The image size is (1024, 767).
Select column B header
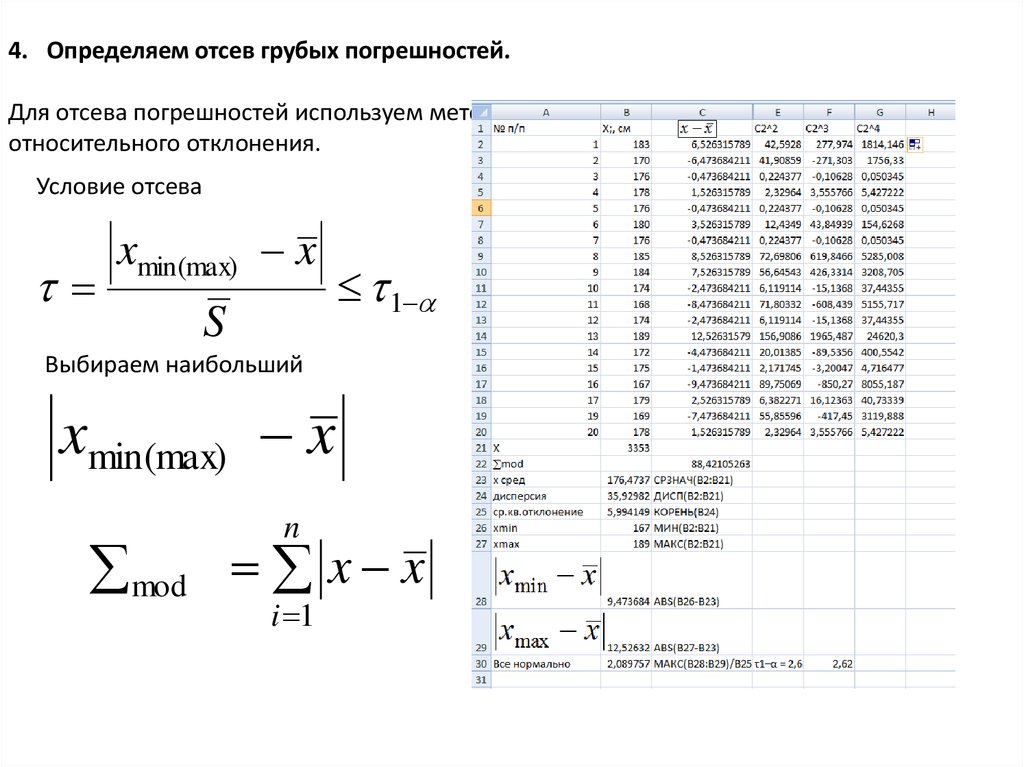point(626,112)
